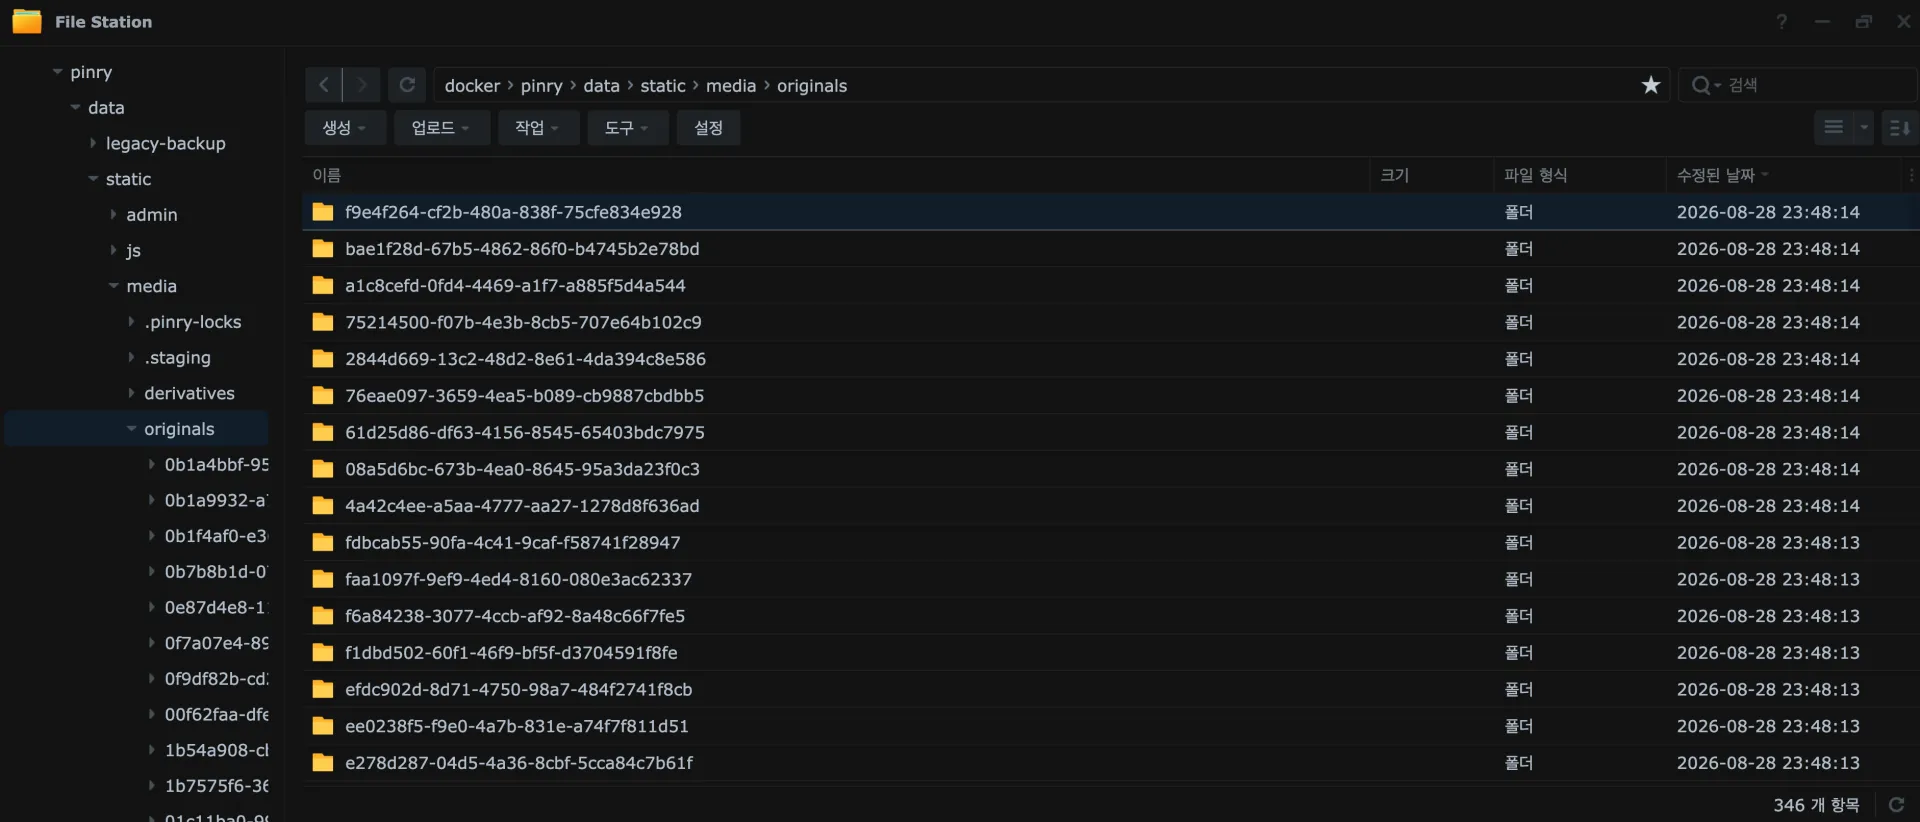Open the sort order options icon
The image size is (1920, 822).
tap(1899, 127)
